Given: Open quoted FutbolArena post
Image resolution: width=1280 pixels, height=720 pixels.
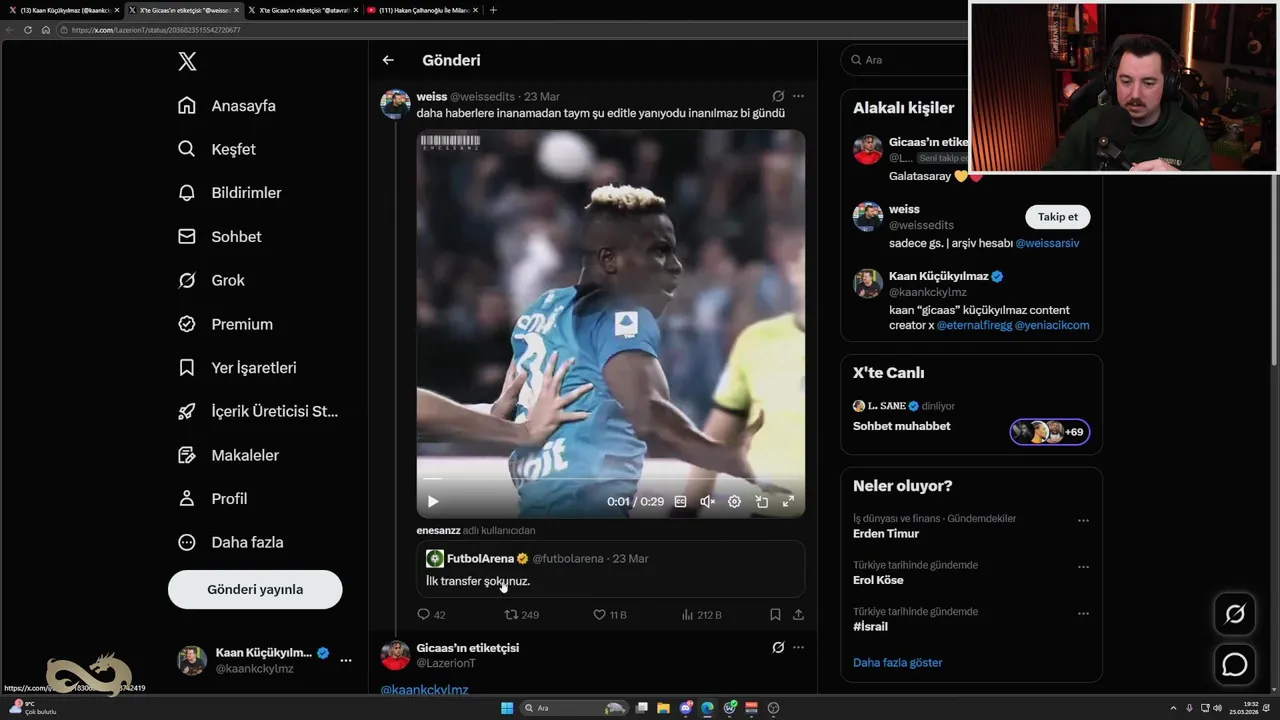Looking at the screenshot, I should pos(611,569).
